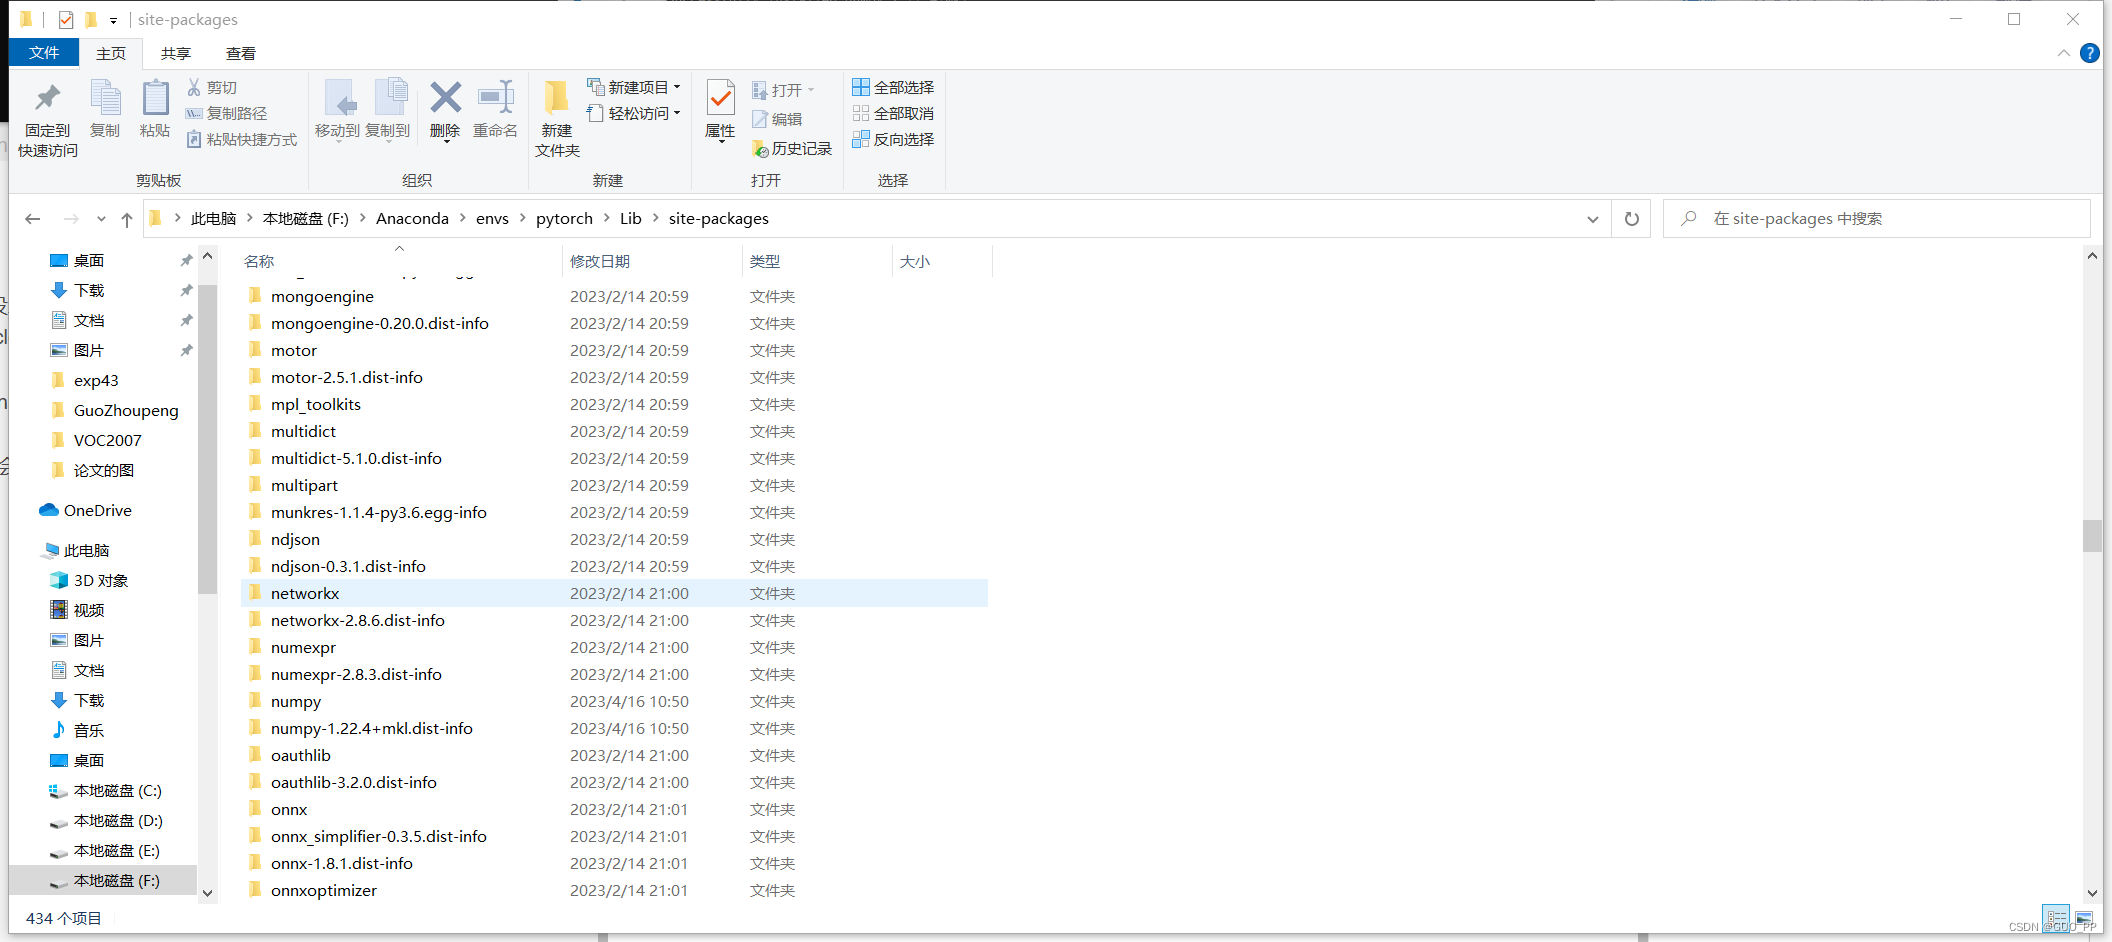The image size is (2112, 942).
Task: Switch to large icons view in status bar
Action: point(2084,917)
